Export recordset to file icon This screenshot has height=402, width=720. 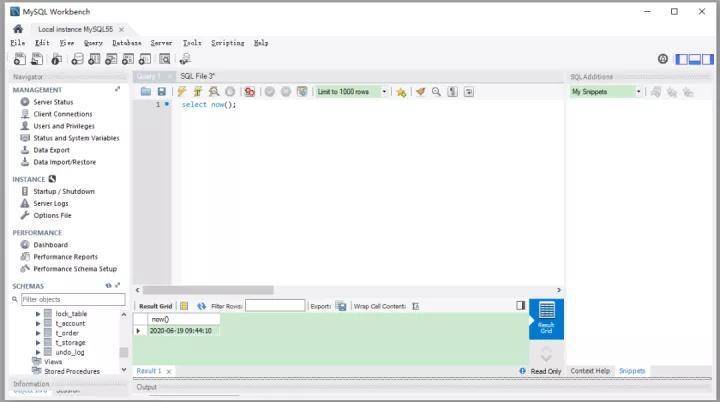(341, 306)
